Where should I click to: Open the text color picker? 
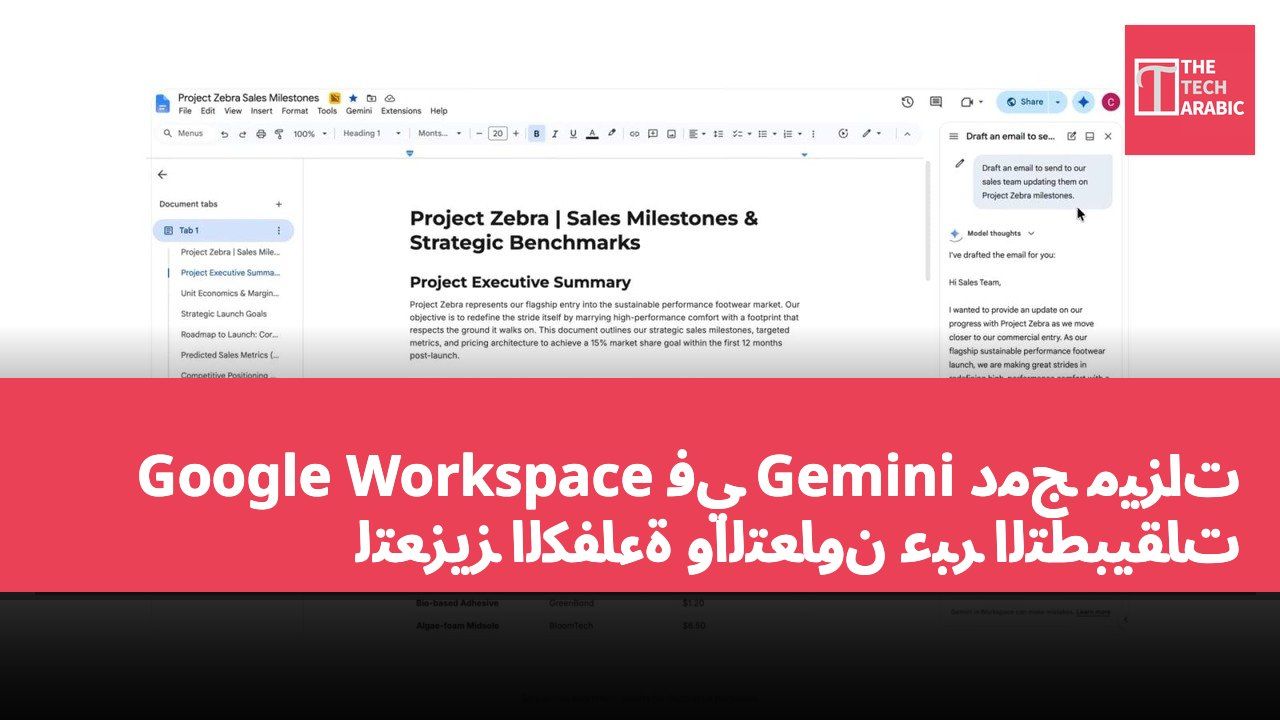[592, 133]
